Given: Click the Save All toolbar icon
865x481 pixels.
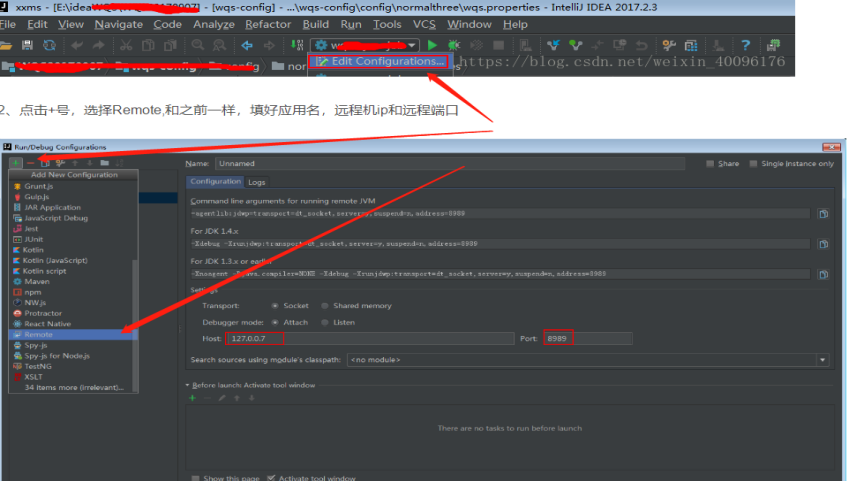Looking at the screenshot, I should [x=27, y=45].
